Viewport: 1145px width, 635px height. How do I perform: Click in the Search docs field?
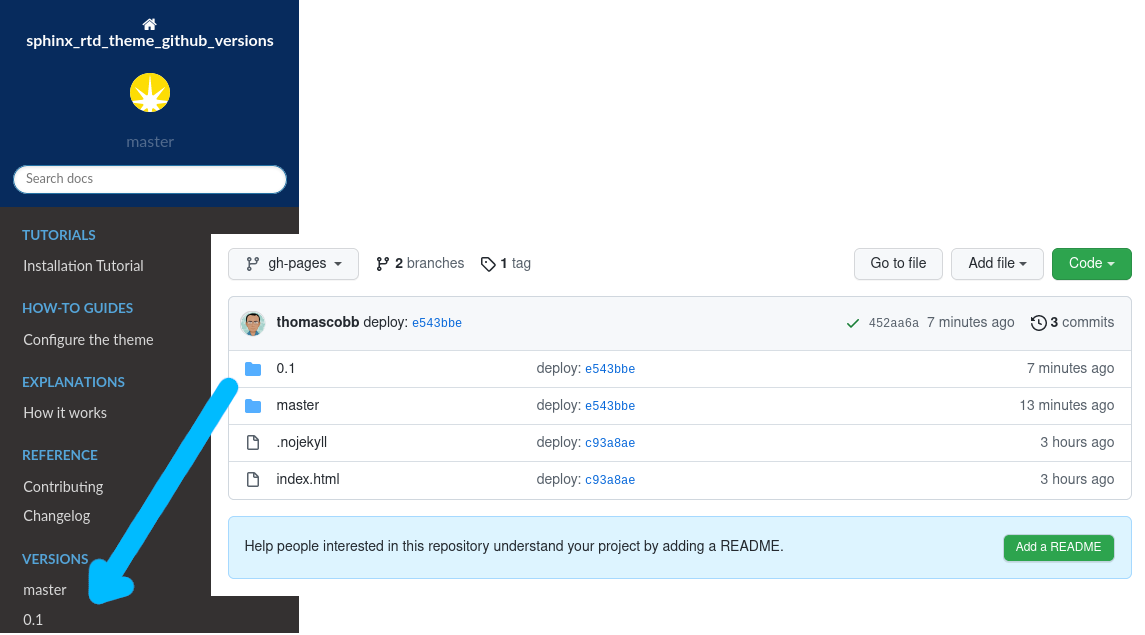click(x=150, y=179)
